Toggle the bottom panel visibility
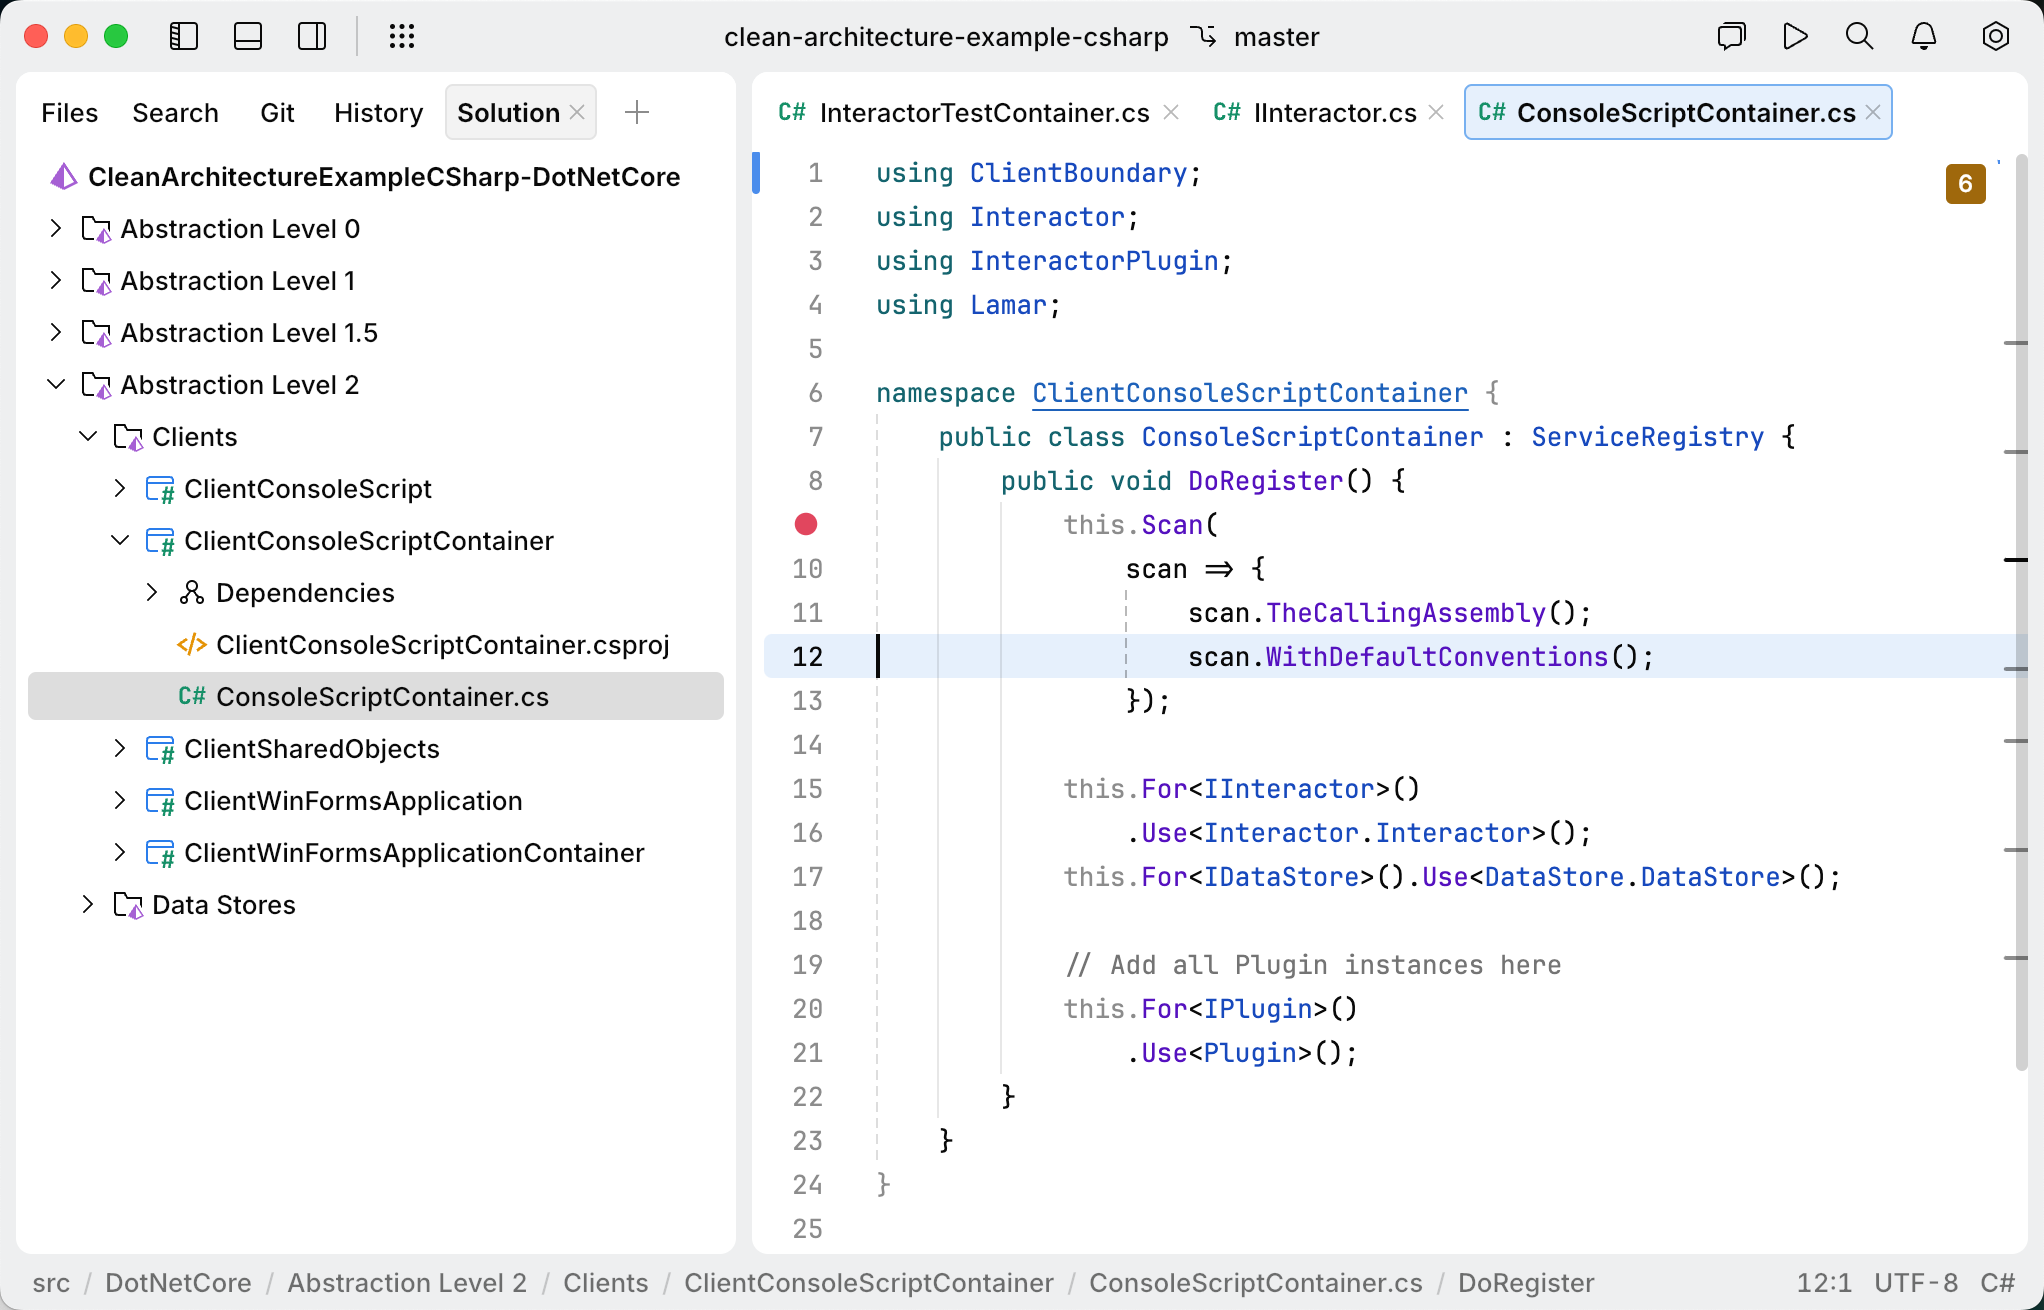 tap(248, 36)
